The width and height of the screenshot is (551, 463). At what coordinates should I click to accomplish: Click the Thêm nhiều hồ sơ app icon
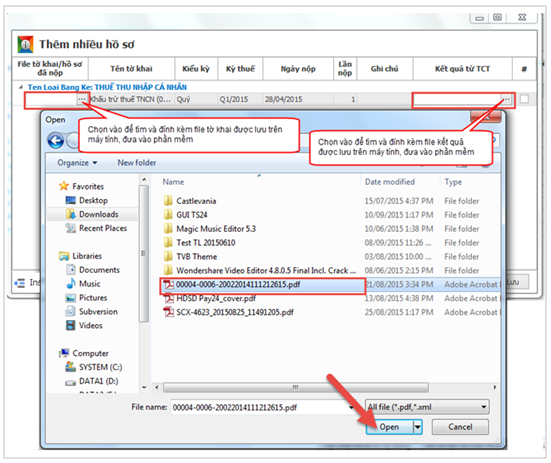[25, 44]
